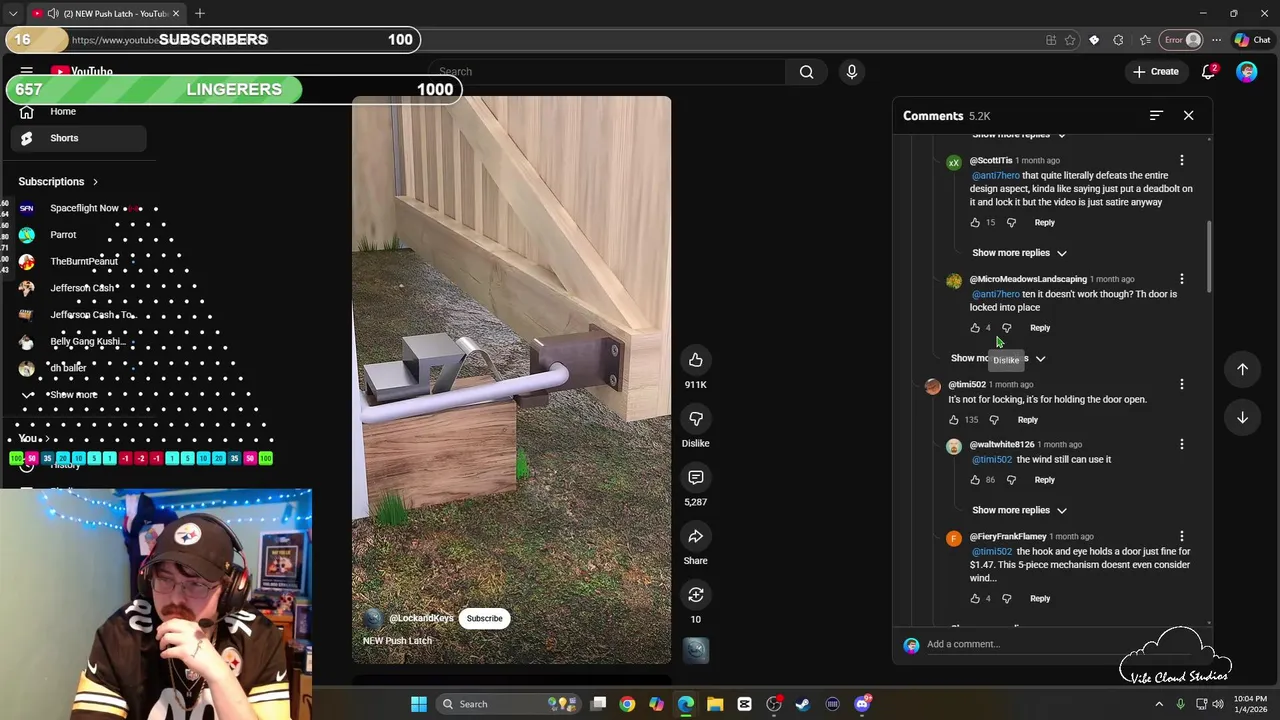
Task: Like @ScottlTis's reply with 15 likes
Action: click(975, 223)
